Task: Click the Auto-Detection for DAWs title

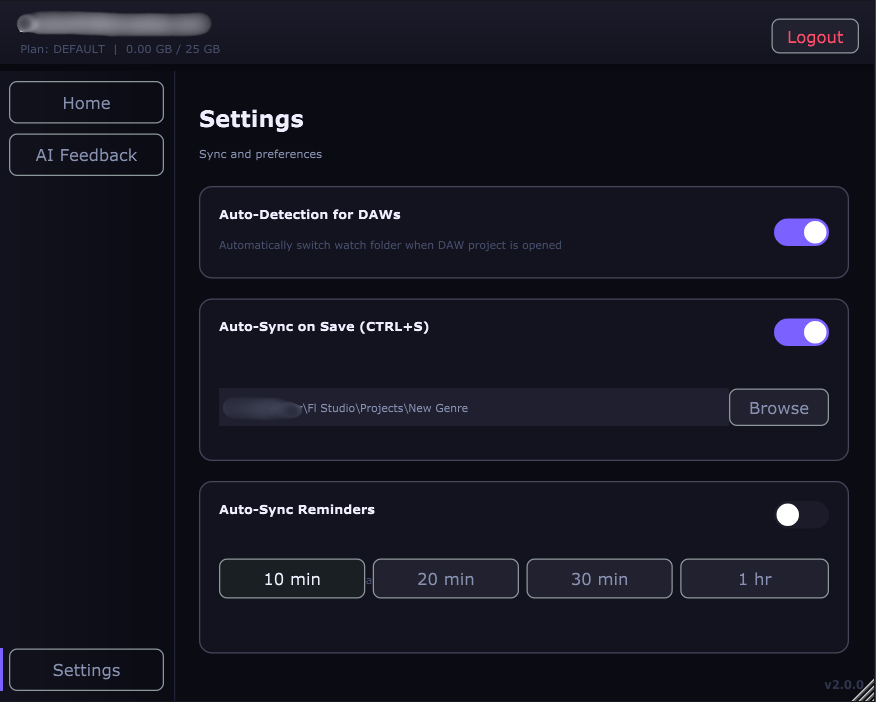Action: click(309, 214)
